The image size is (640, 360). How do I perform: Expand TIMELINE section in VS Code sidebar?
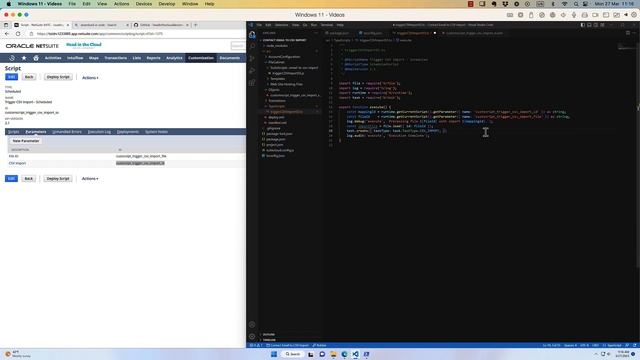pyautogui.click(x=269, y=340)
